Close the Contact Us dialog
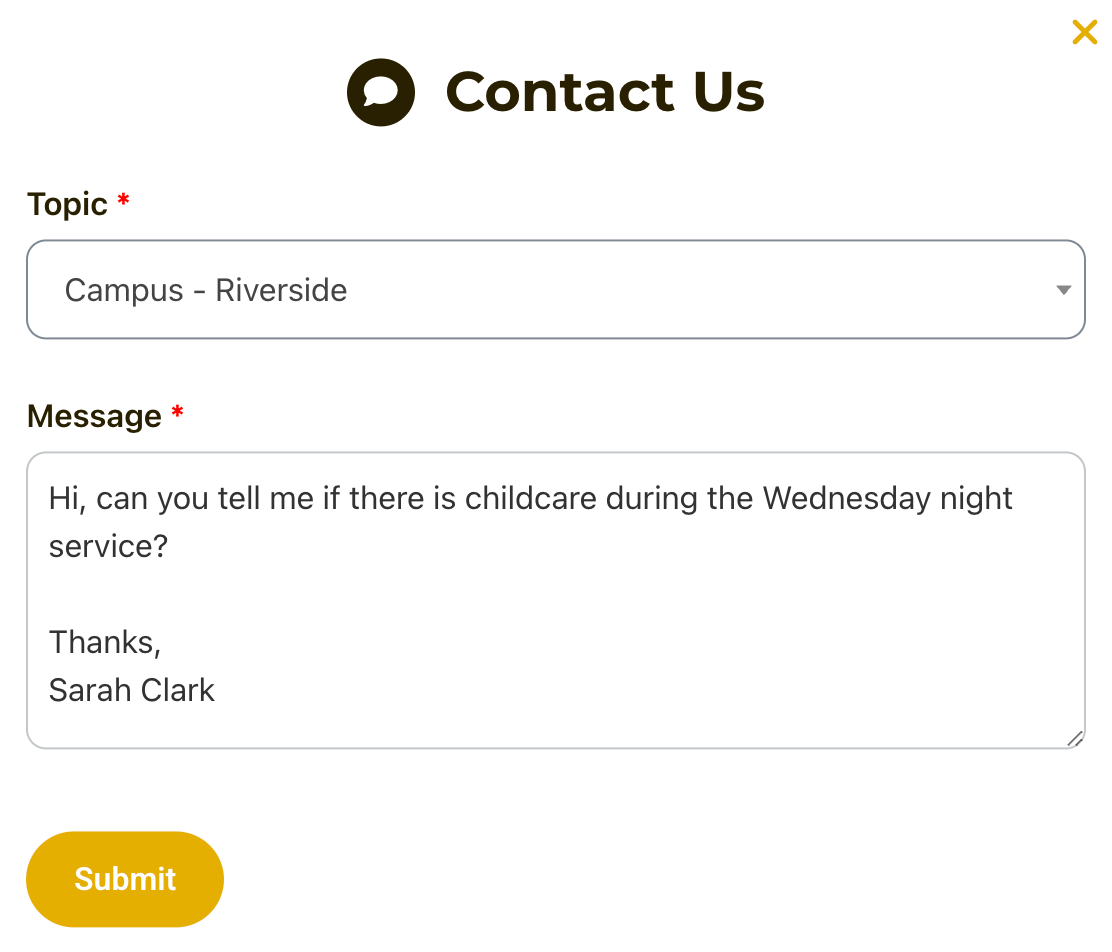The height and width of the screenshot is (952, 1112). (1084, 32)
